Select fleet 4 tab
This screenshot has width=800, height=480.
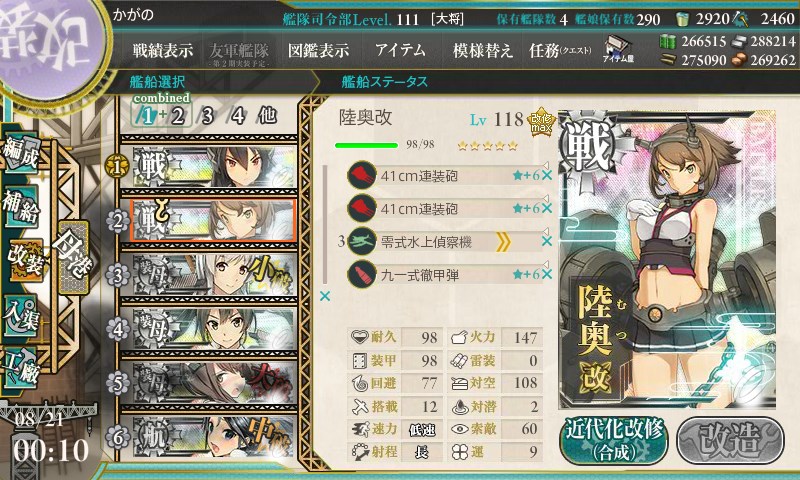pyautogui.click(x=238, y=116)
